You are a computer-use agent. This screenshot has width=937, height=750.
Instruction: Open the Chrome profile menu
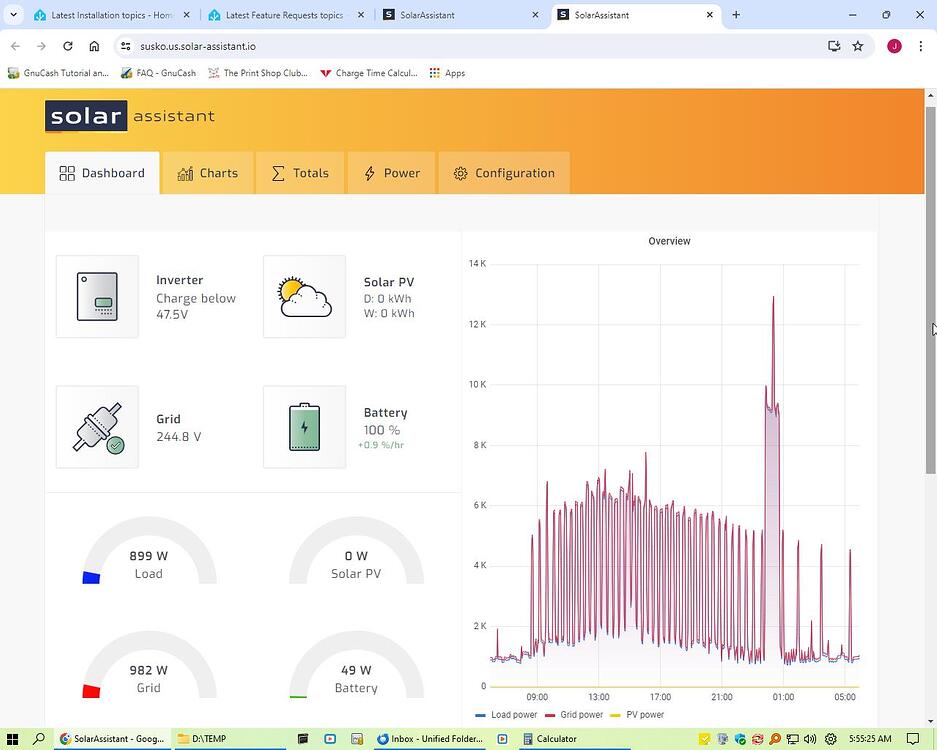[895, 46]
